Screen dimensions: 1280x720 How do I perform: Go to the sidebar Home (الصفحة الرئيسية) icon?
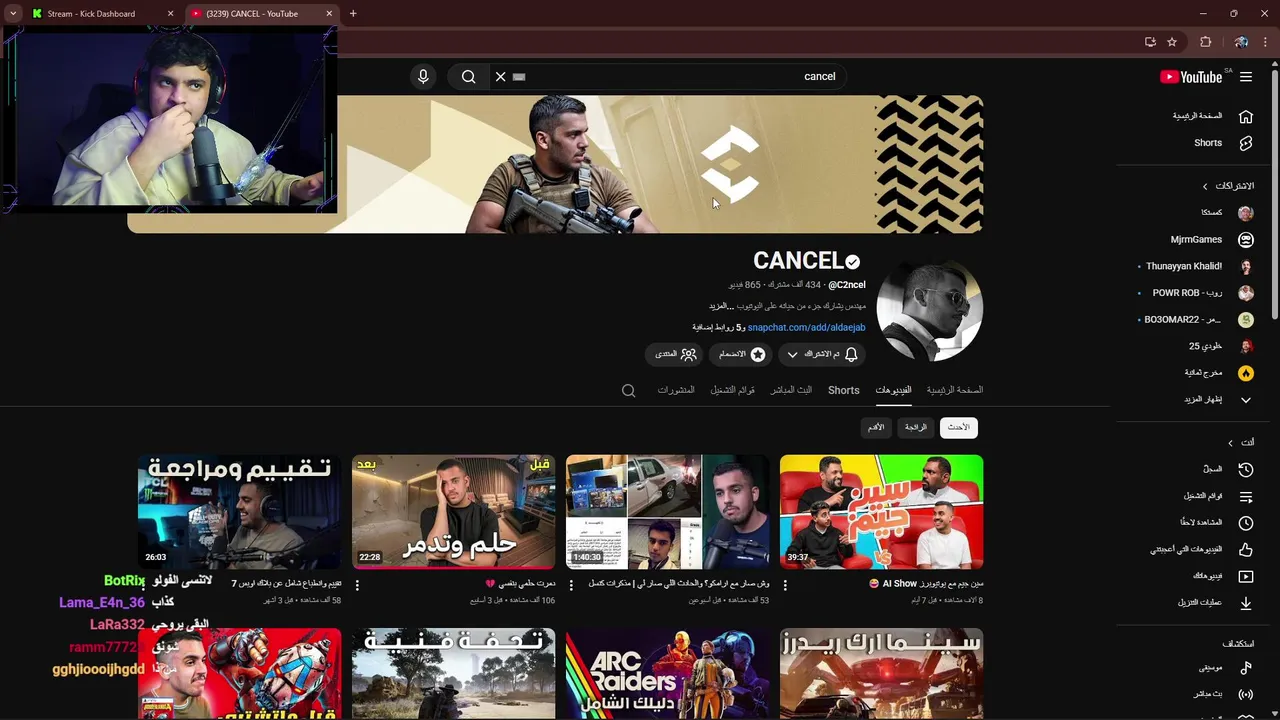(1246, 116)
